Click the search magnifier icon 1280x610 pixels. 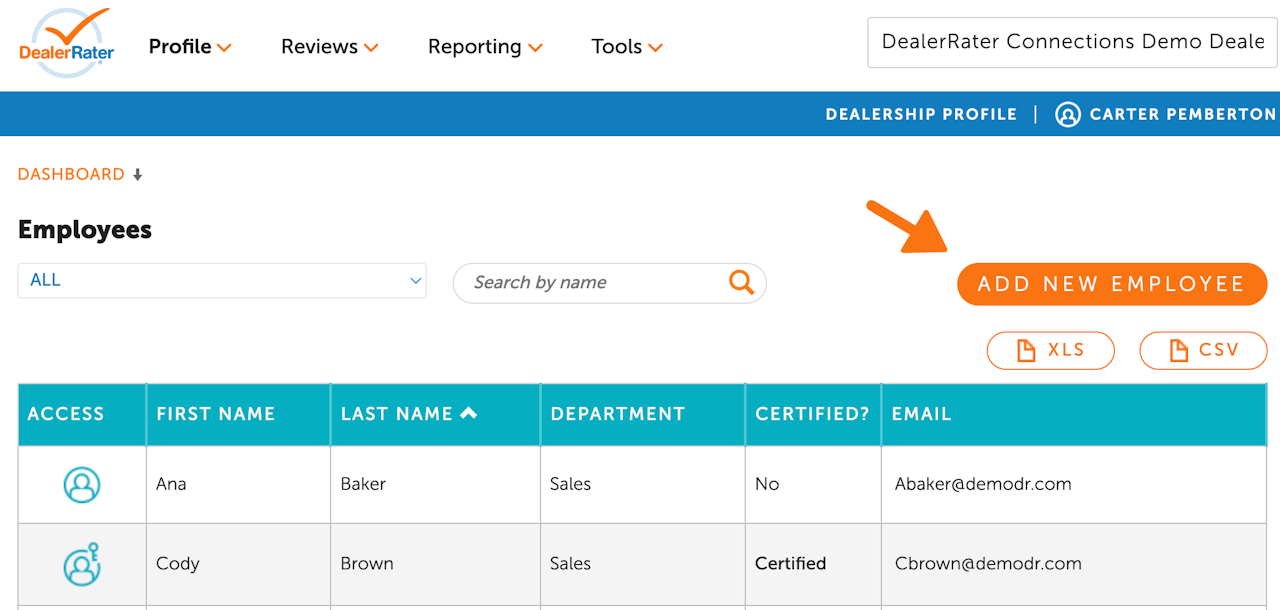click(x=741, y=282)
